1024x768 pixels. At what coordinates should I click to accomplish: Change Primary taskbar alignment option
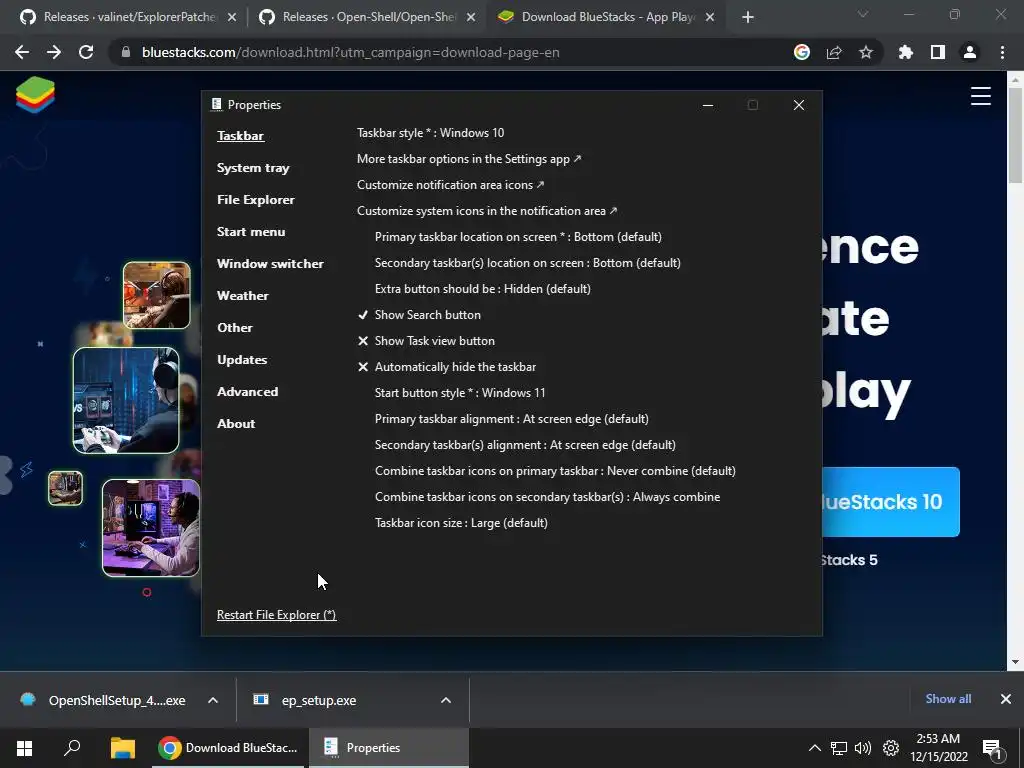point(511,419)
